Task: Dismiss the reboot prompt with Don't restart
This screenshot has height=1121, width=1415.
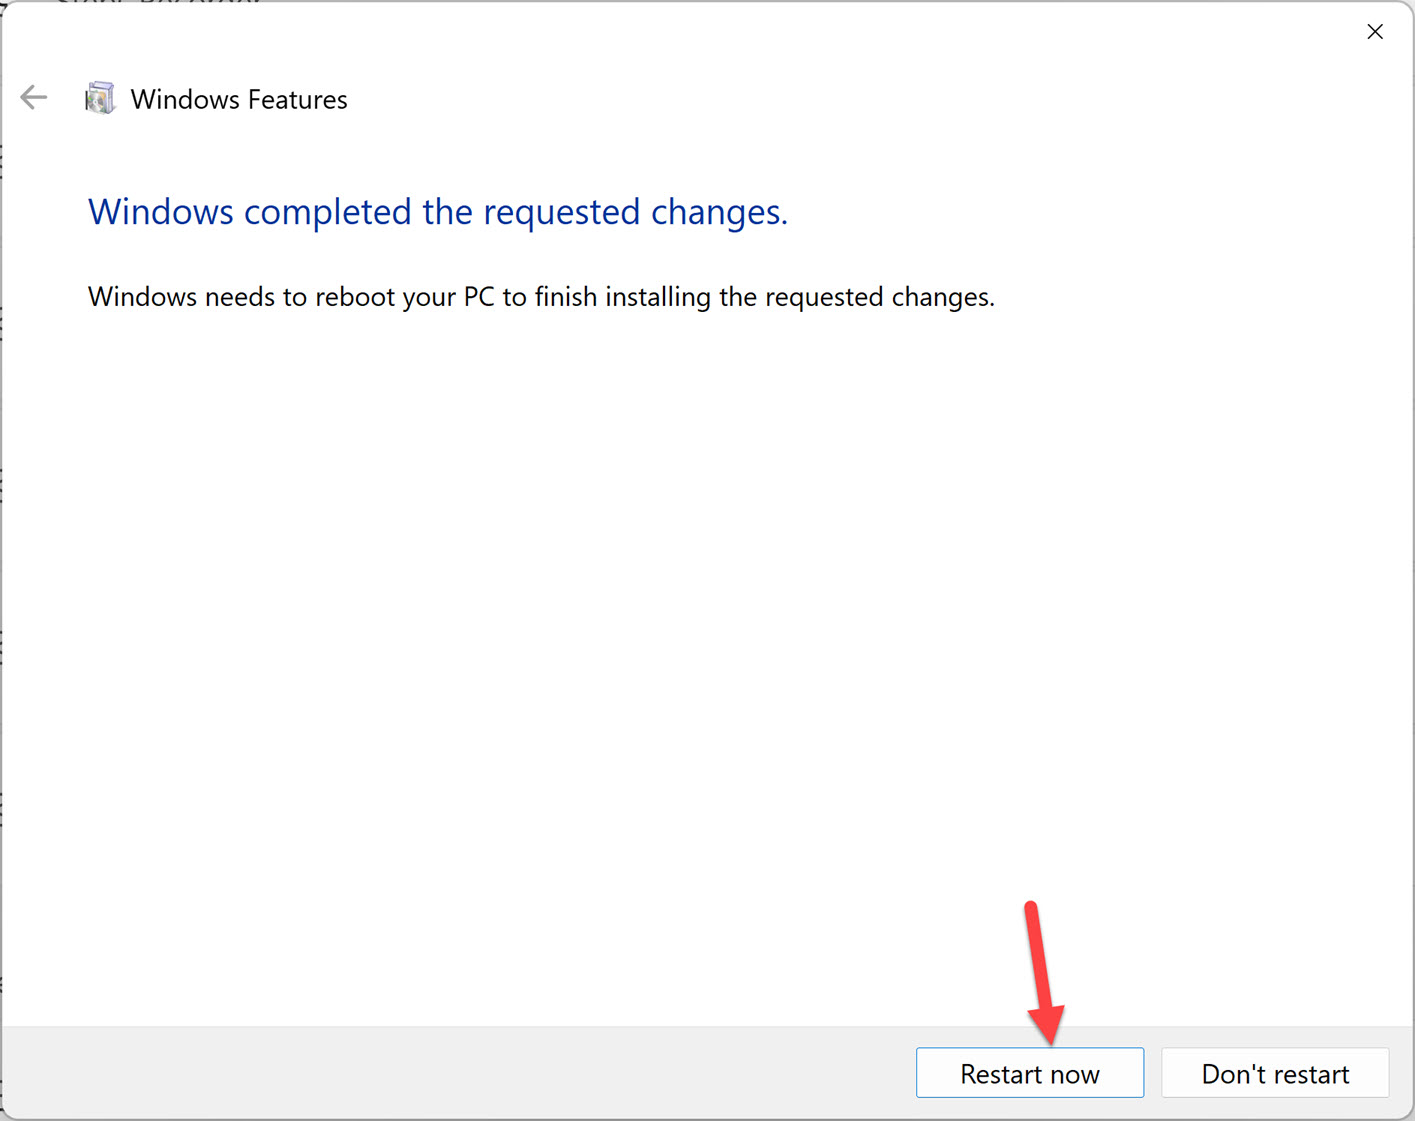Action: [x=1275, y=1072]
